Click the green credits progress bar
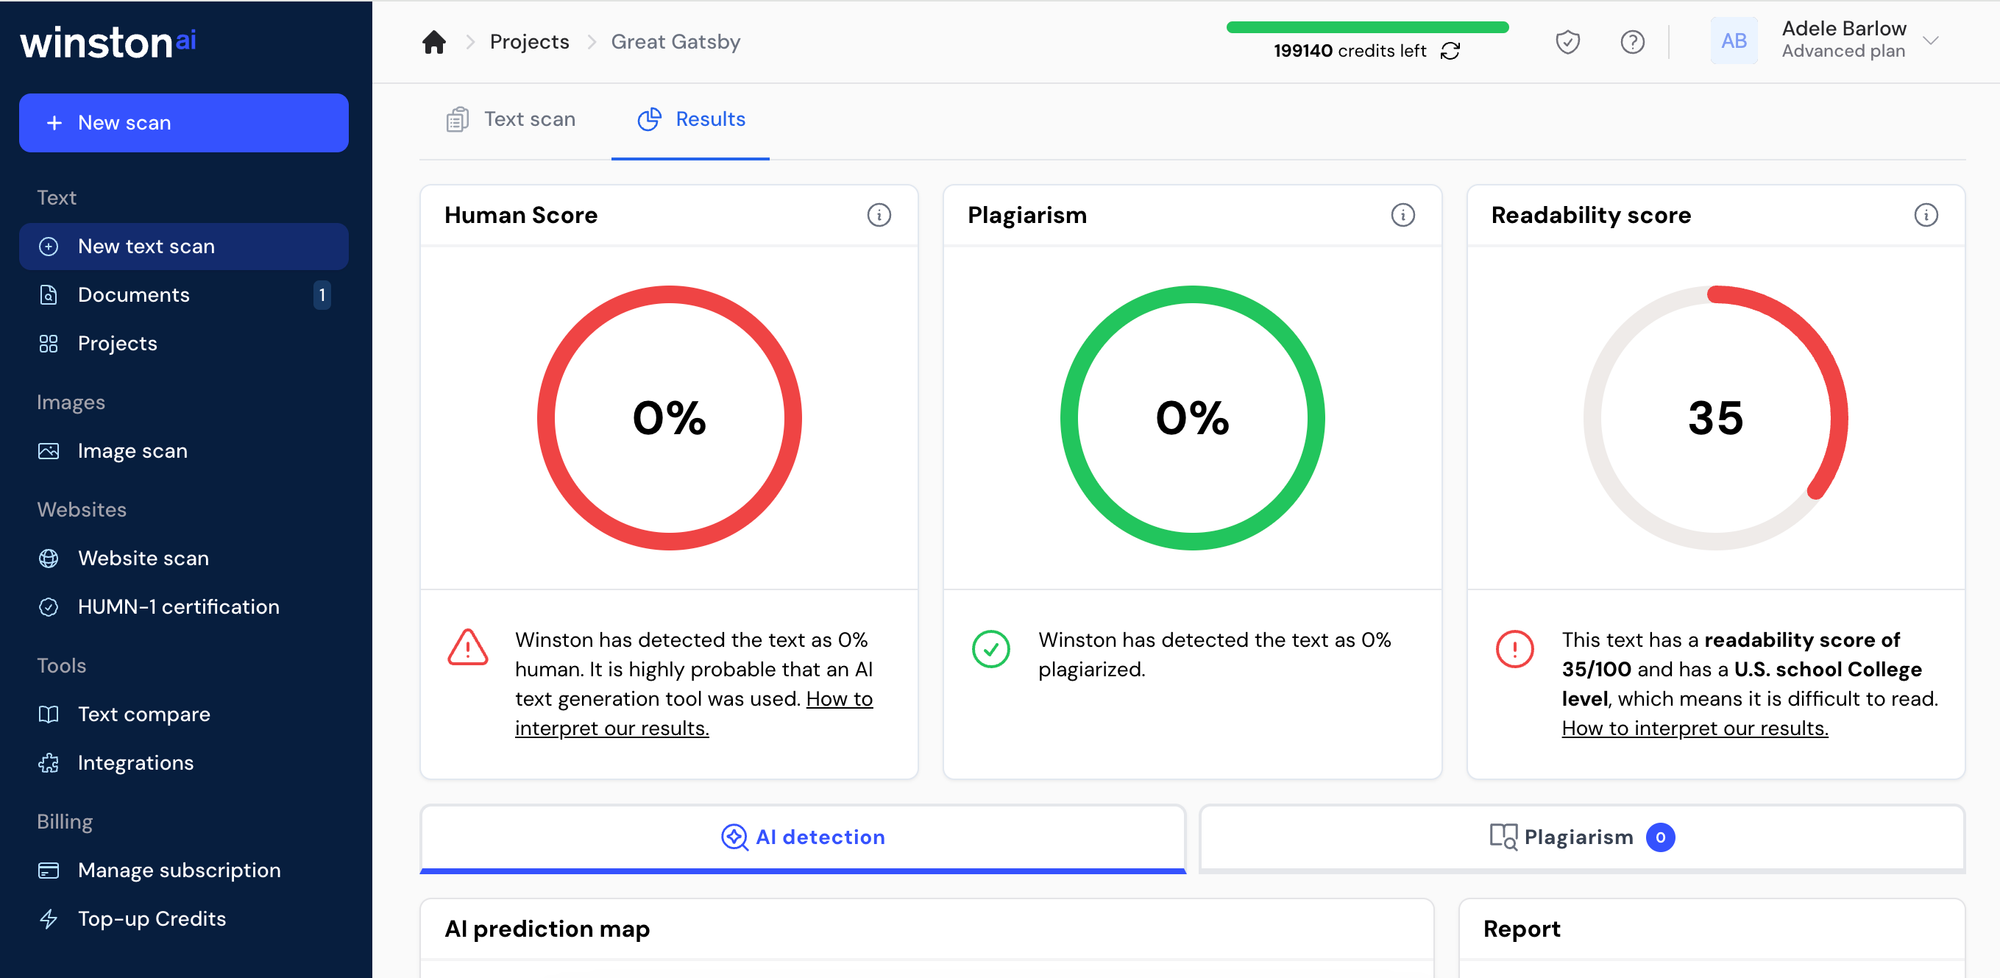The width and height of the screenshot is (2000, 978). coord(1367,28)
